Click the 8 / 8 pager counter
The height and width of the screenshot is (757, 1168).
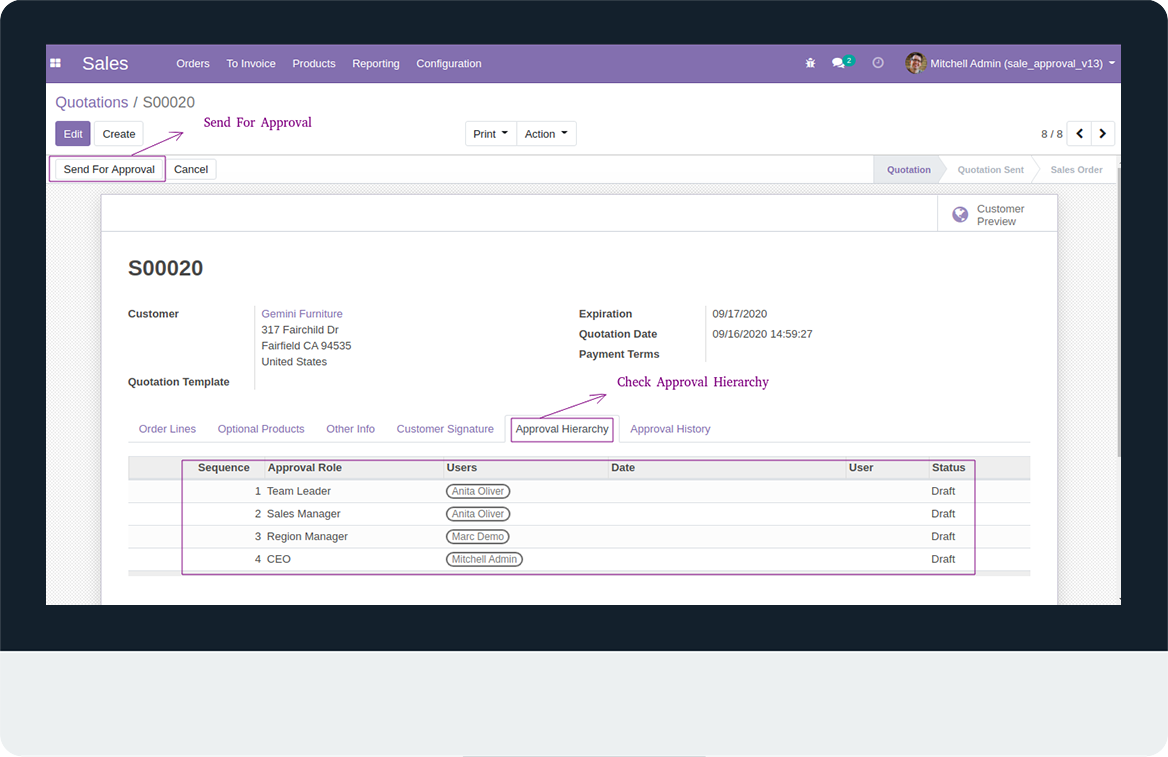point(1051,134)
